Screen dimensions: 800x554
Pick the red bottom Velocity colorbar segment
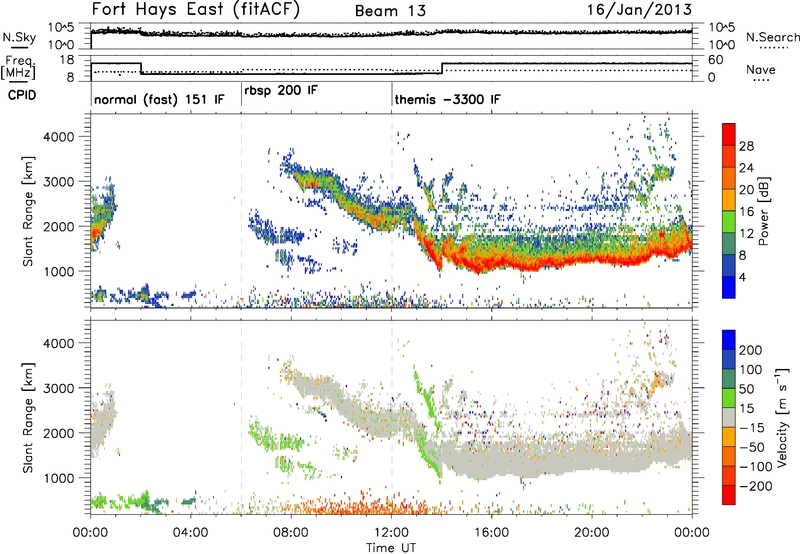click(x=729, y=495)
